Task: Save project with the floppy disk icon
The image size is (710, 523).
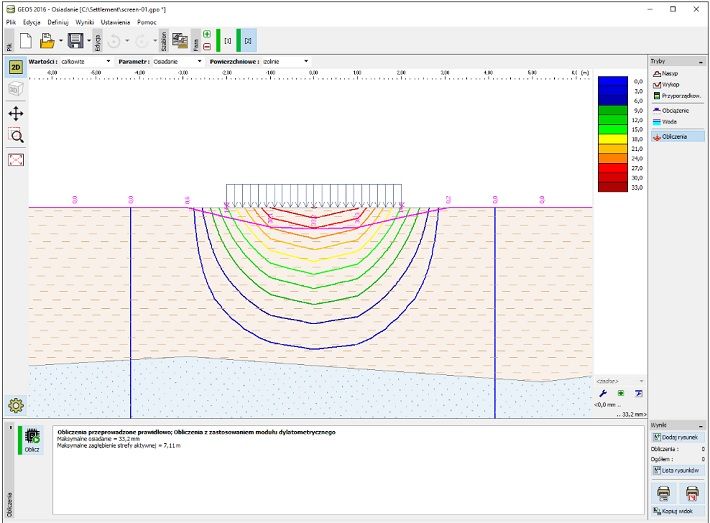Action: click(x=76, y=41)
